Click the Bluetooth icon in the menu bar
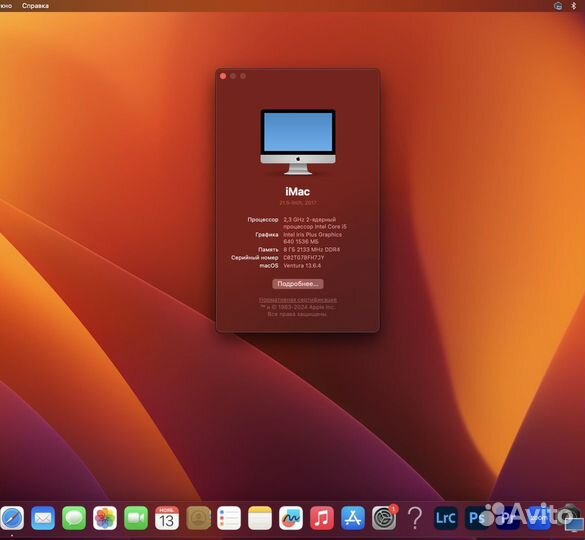 coord(573,6)
